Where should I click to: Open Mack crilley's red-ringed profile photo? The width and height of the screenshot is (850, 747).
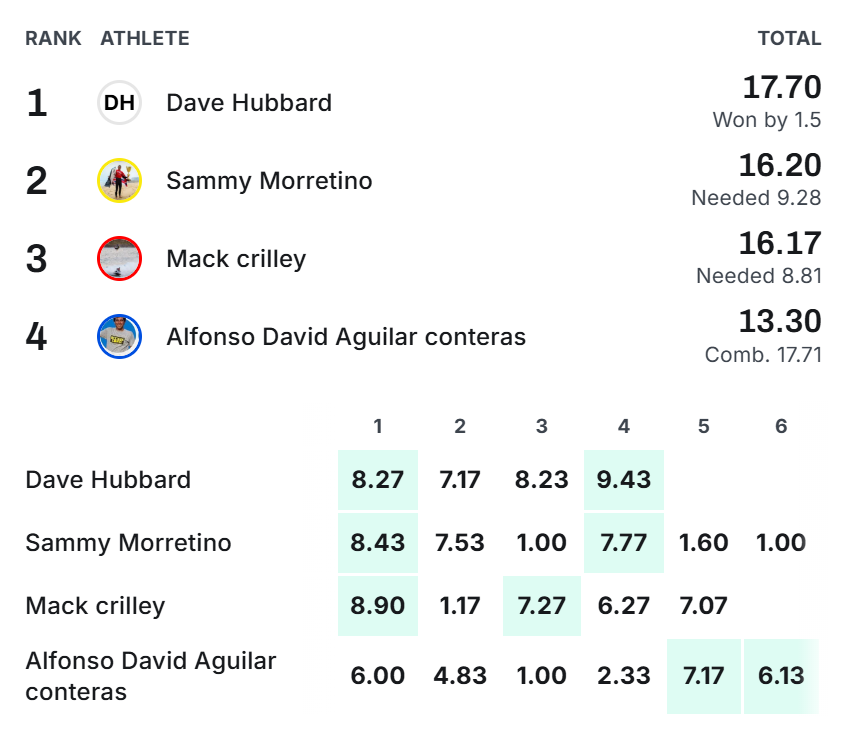(x=119, y=259)
